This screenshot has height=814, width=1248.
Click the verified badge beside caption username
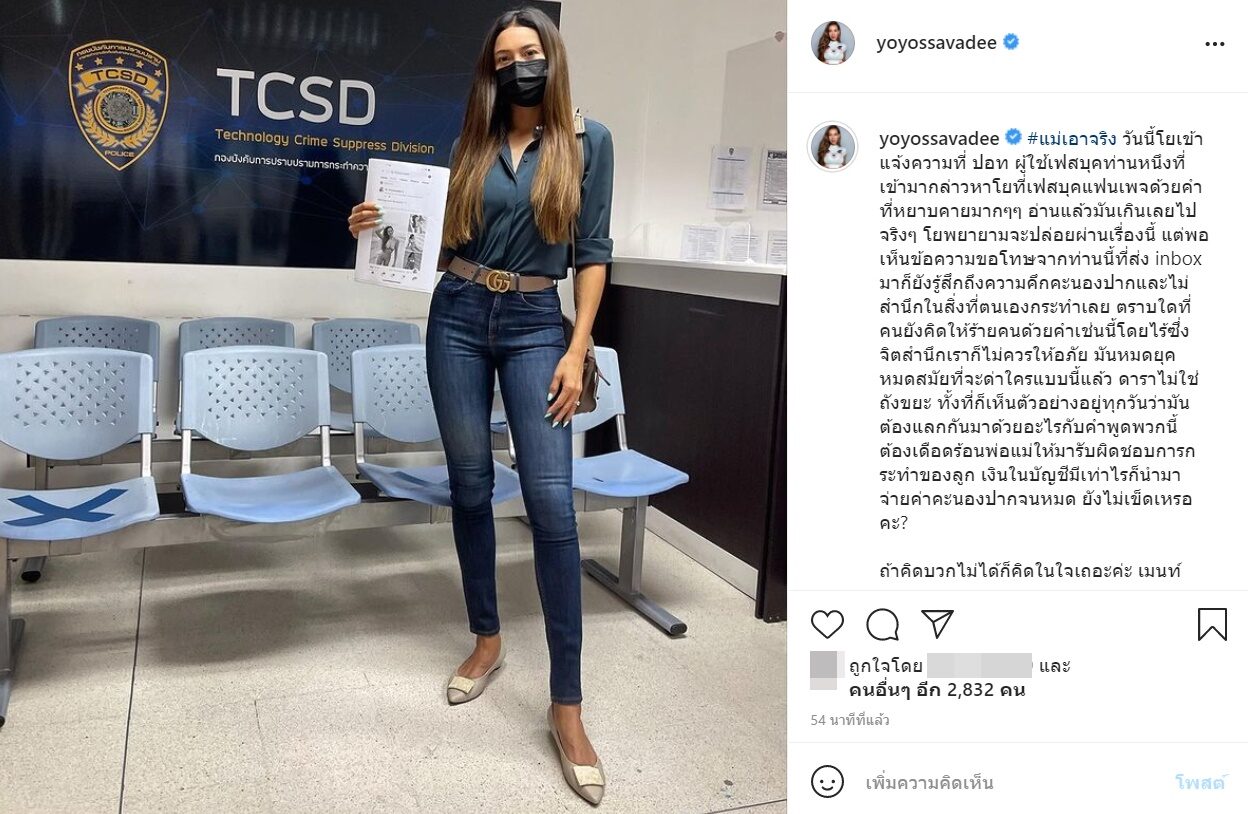tap(1012, 138)
